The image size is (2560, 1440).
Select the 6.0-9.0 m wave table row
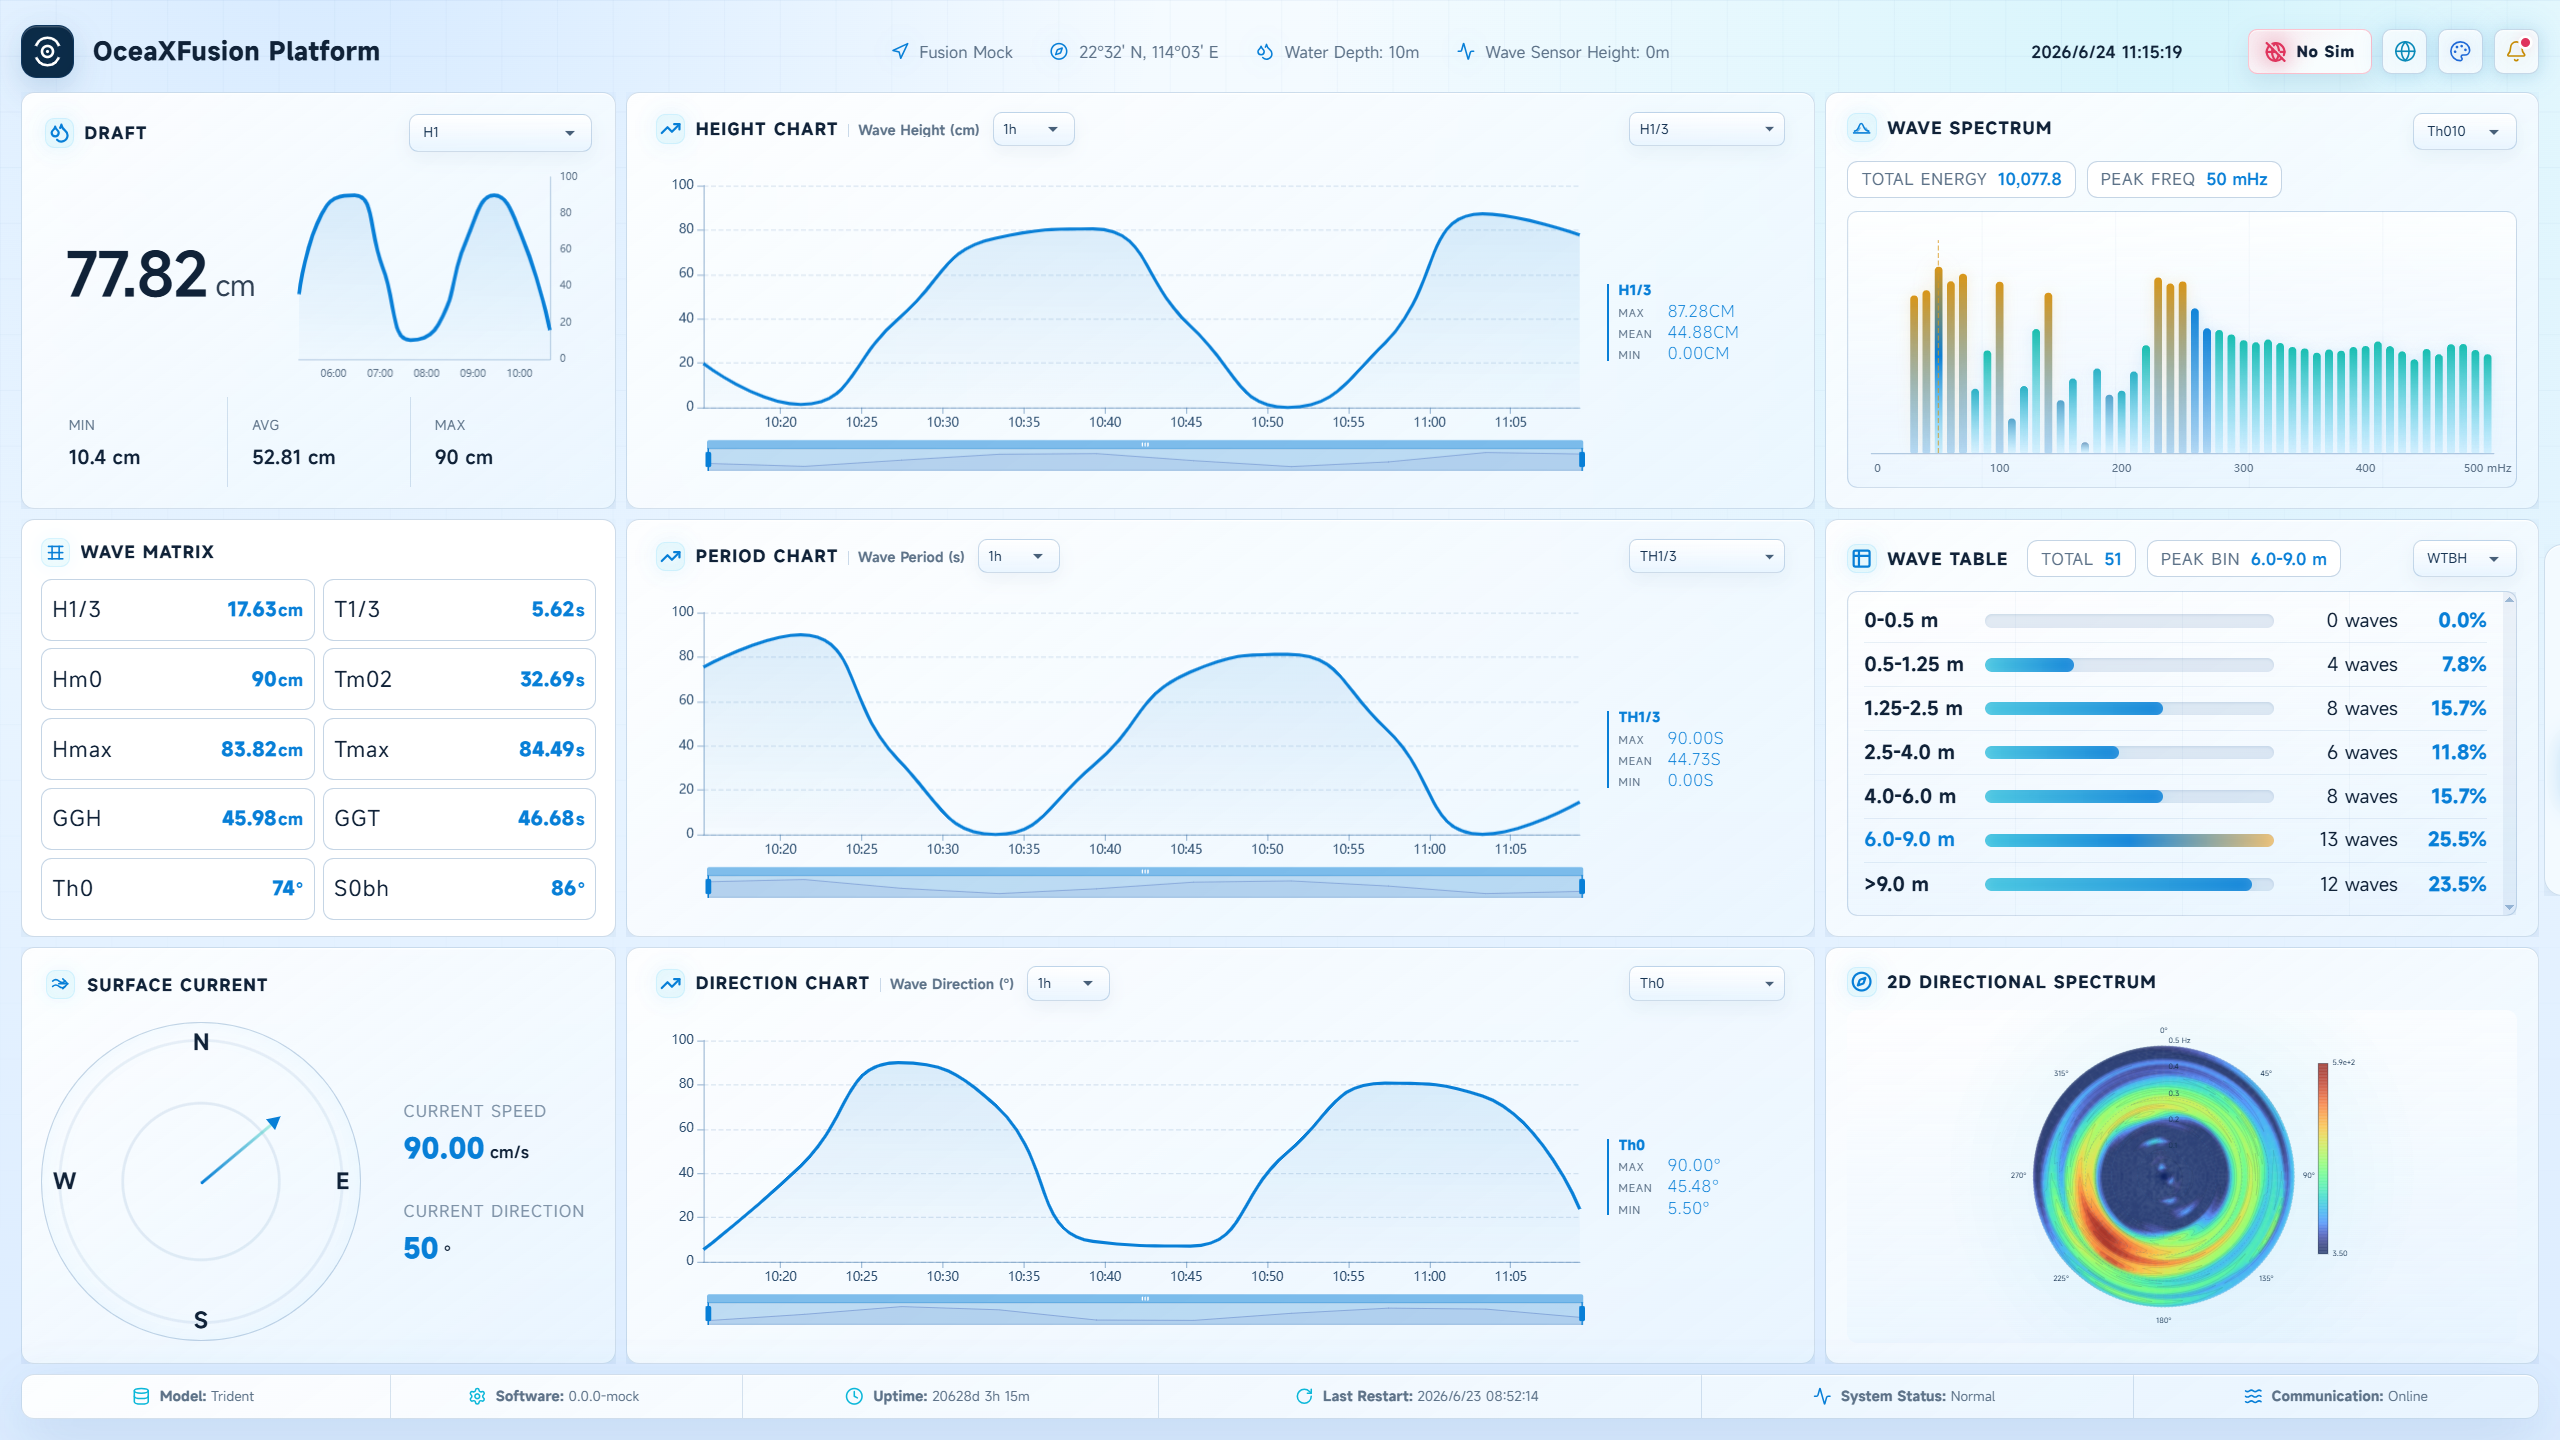tap(2175, 840)
